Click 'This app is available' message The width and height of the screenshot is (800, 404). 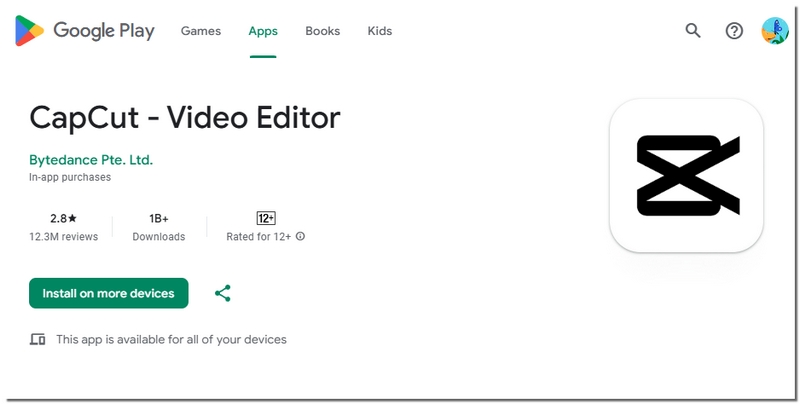[171, 339]
